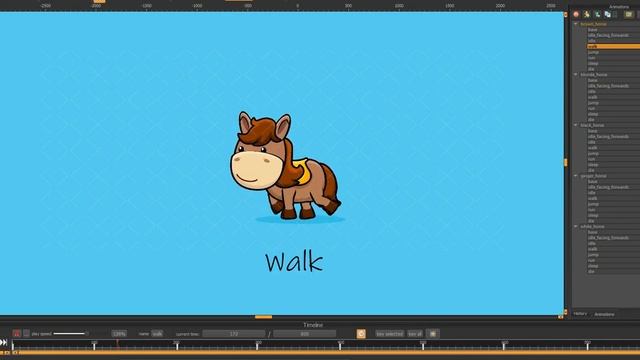This screenshot has height=360, width=640.
Task: Click the horse character on the canvas
Action: 285,165
